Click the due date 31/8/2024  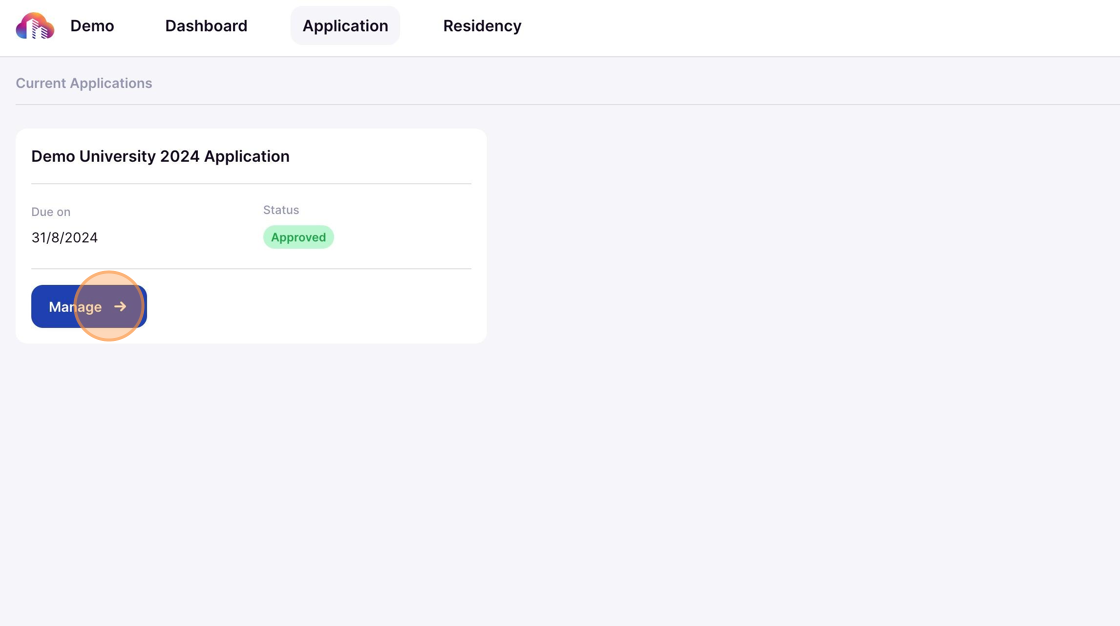64,237
